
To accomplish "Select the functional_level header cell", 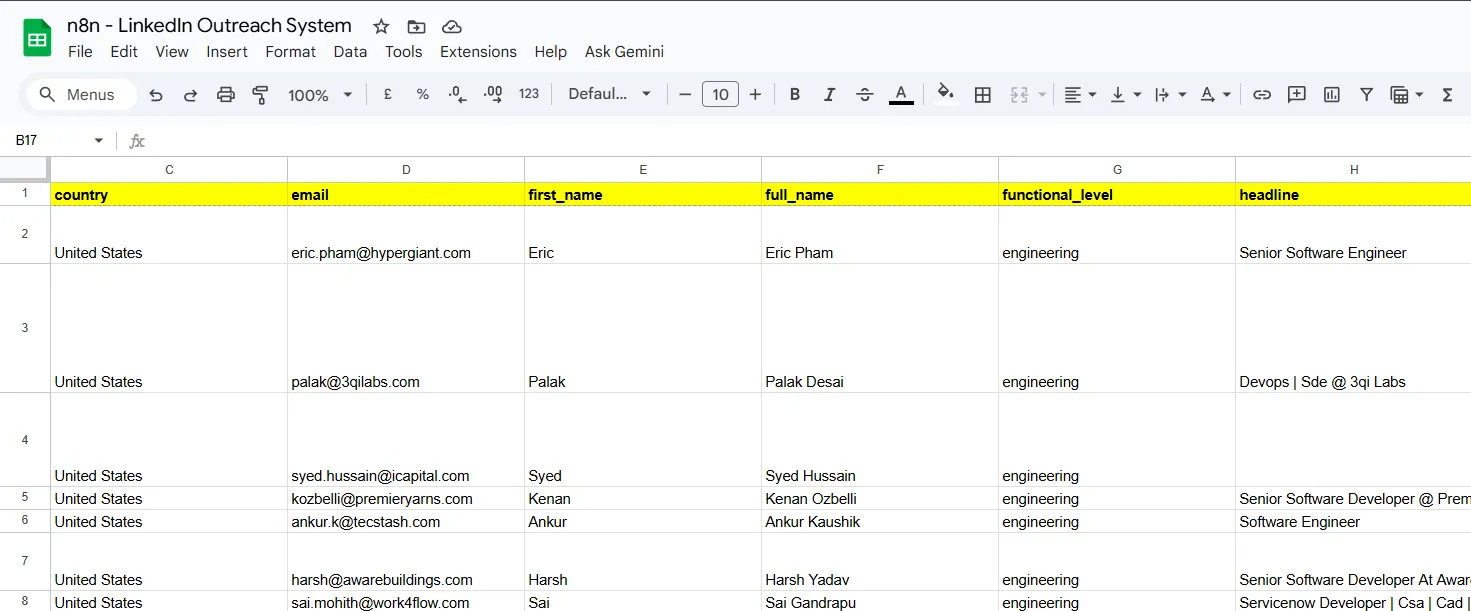I will (1117, 195).
